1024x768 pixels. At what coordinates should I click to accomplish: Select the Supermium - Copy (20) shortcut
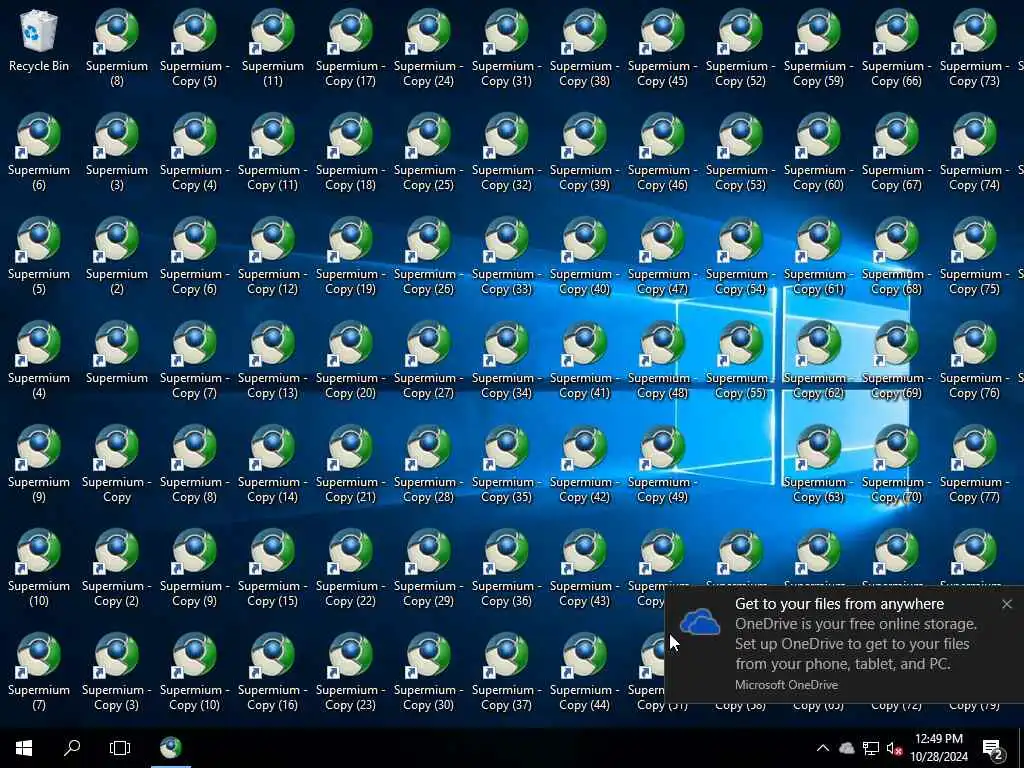(x=350, y=360)
